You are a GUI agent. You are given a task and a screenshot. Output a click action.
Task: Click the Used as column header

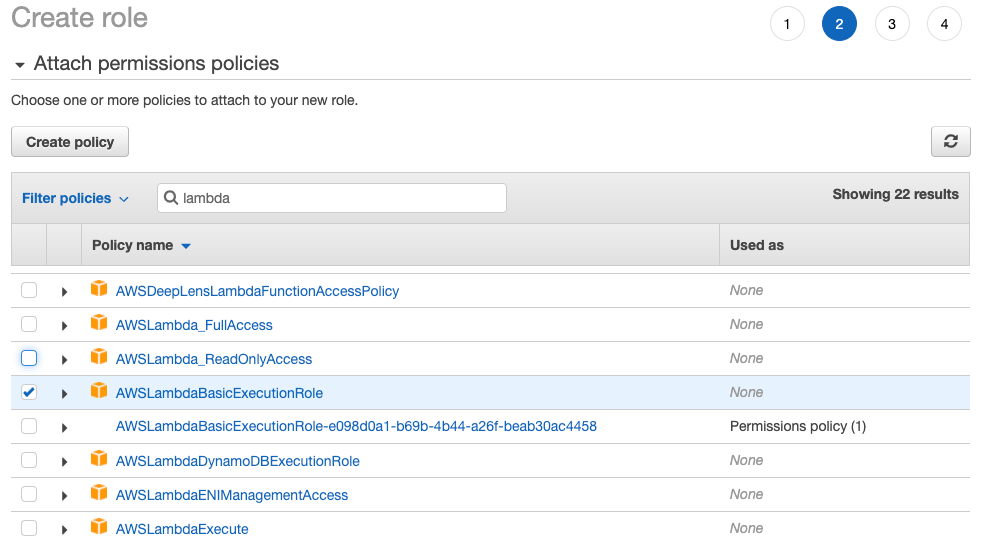click(x=756, y=245)
